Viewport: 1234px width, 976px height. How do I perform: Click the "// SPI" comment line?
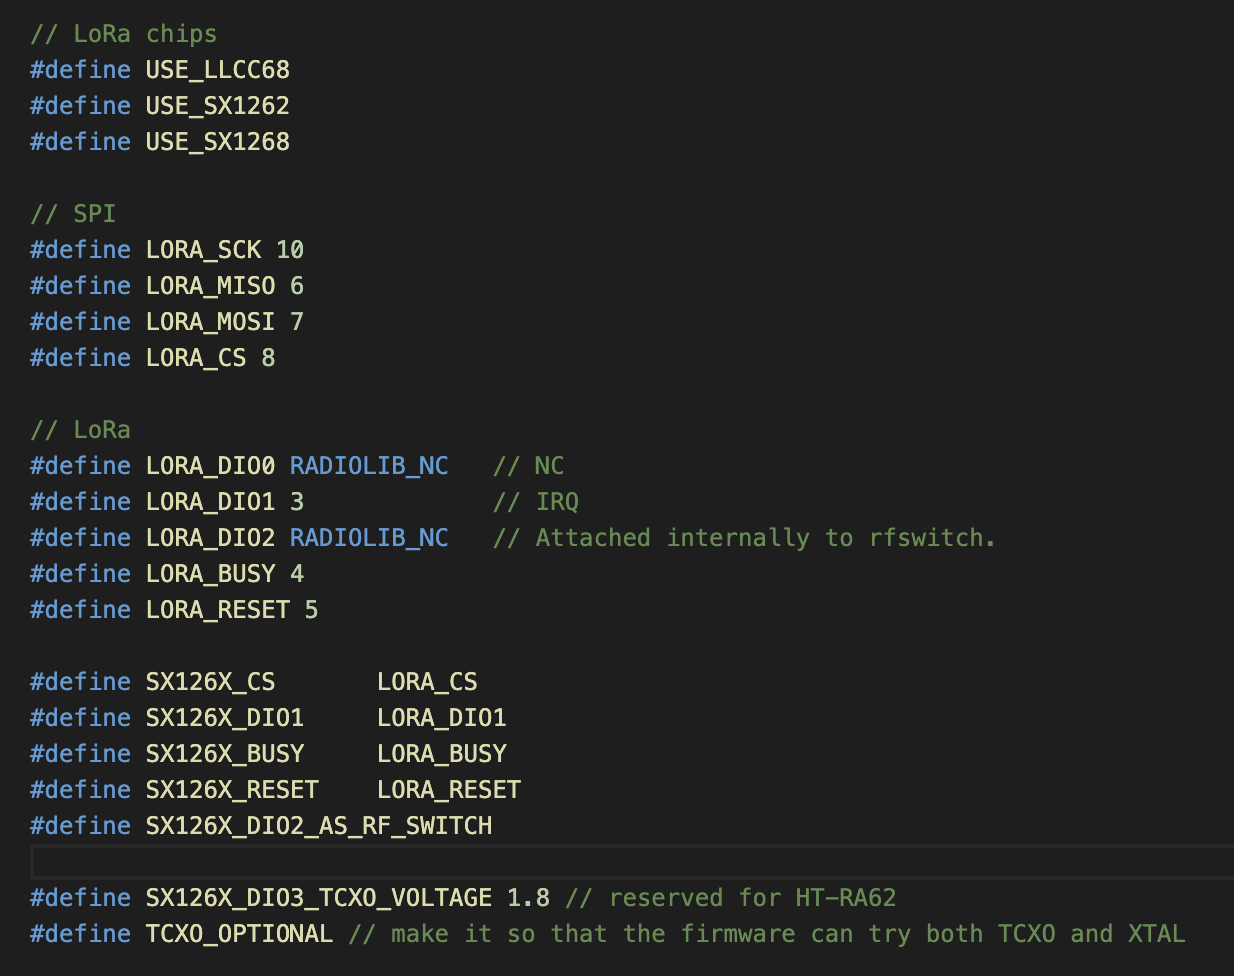click(x=73, y=214)
